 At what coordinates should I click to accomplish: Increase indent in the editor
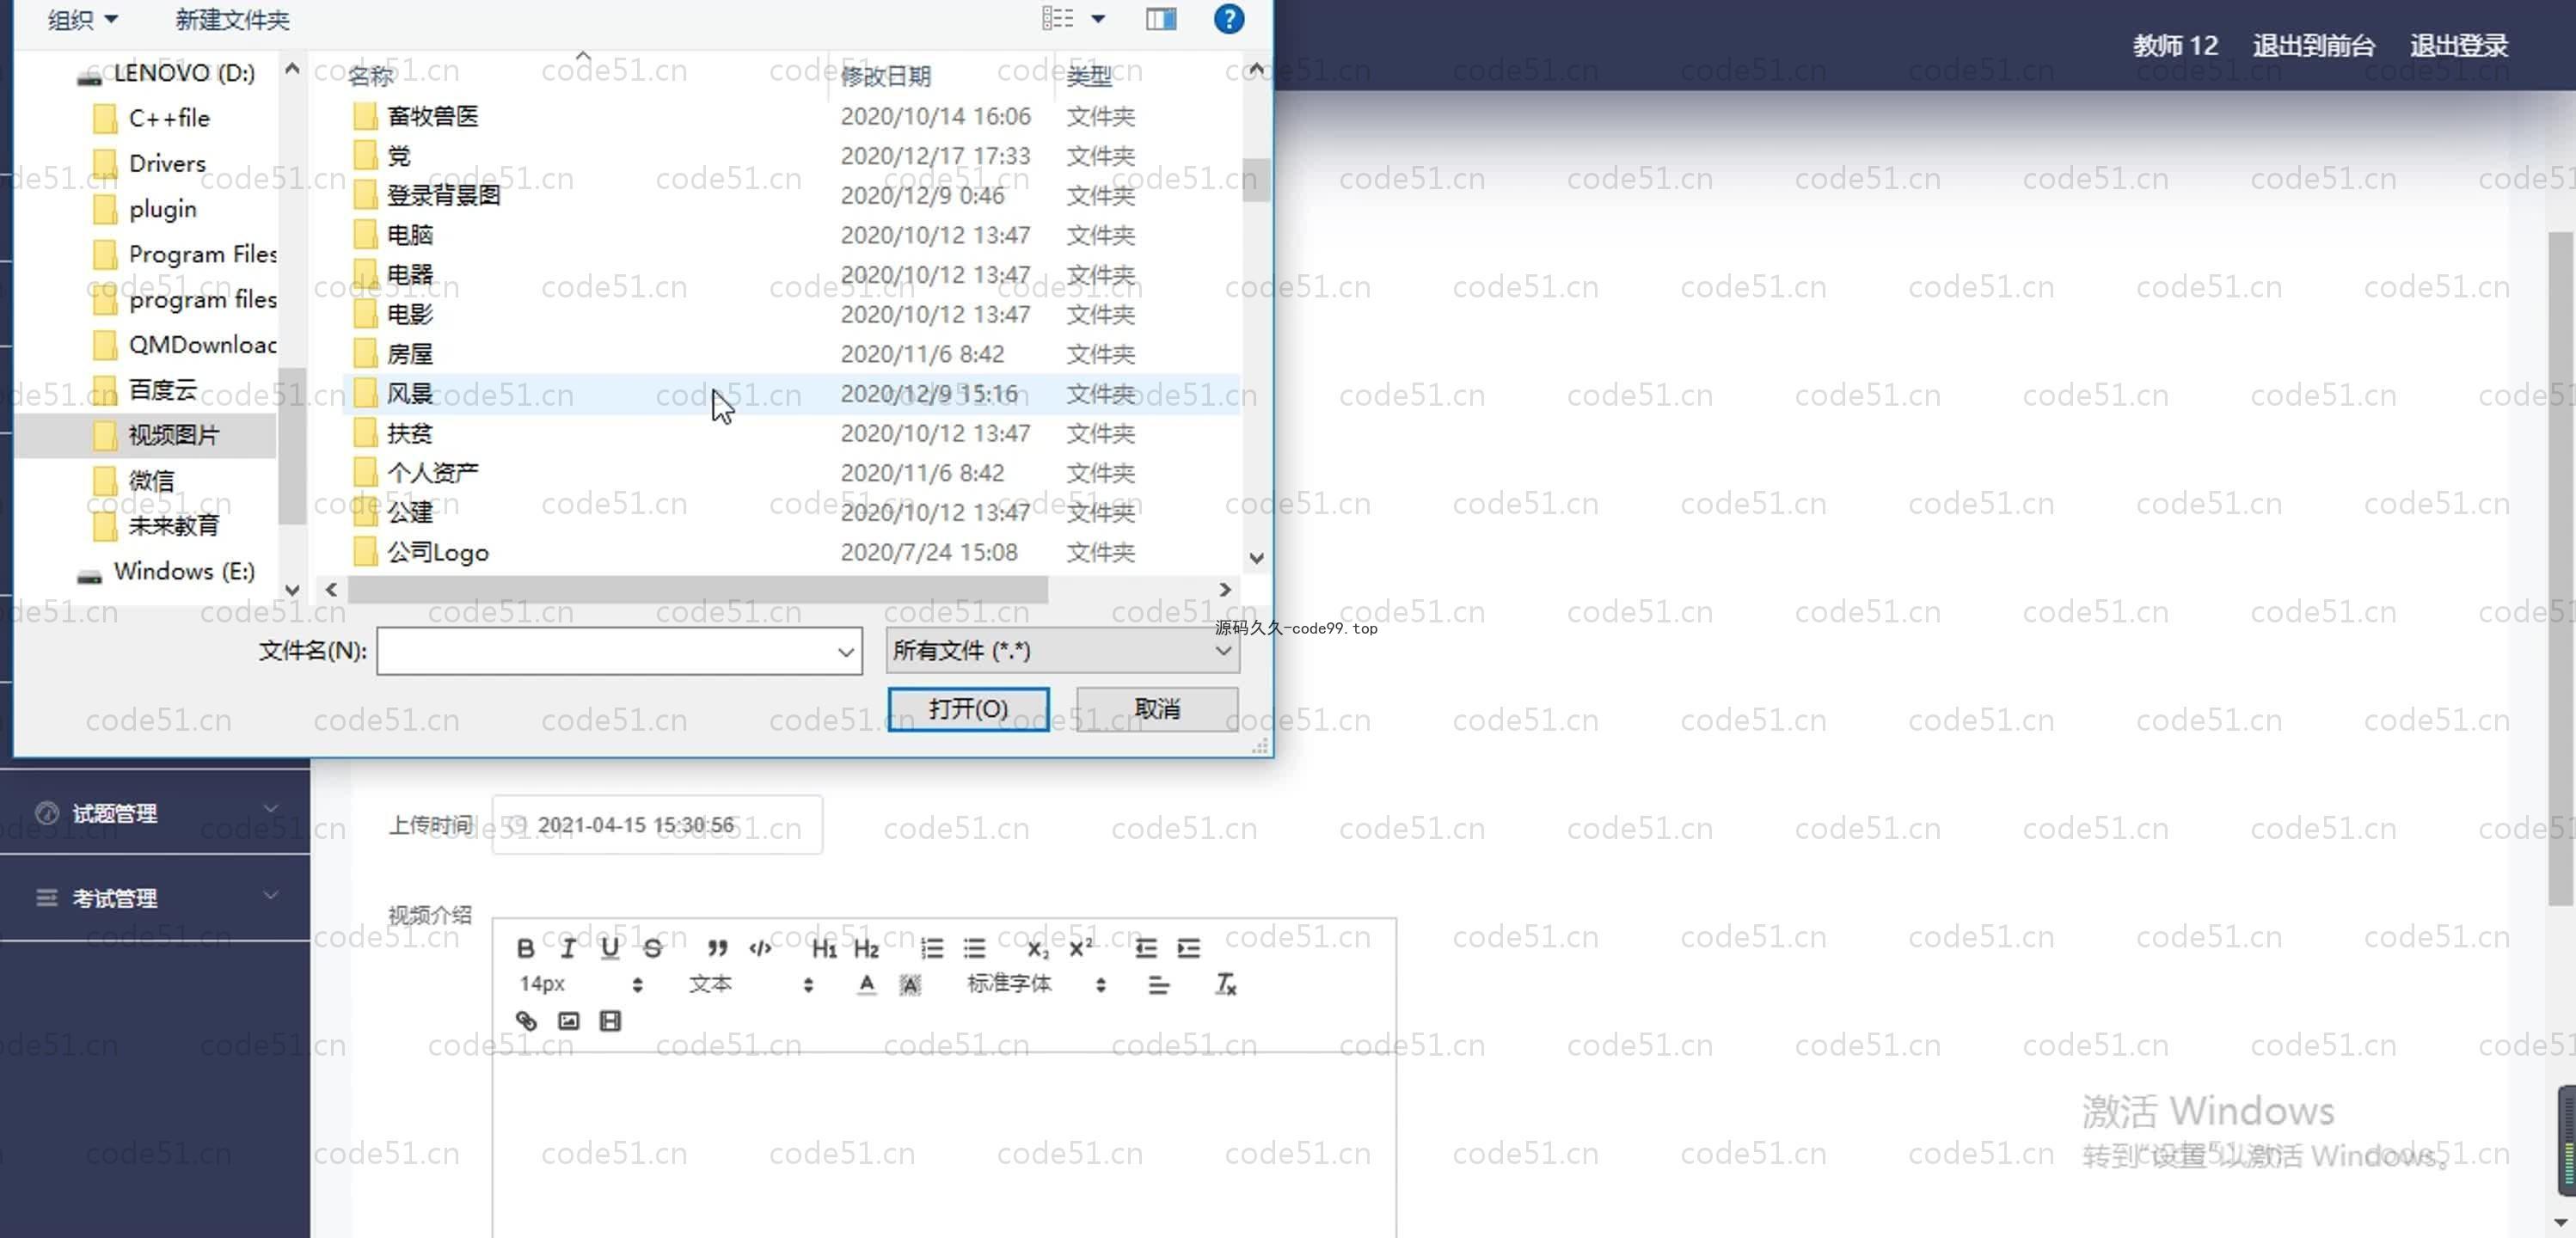pos(1188,948)
